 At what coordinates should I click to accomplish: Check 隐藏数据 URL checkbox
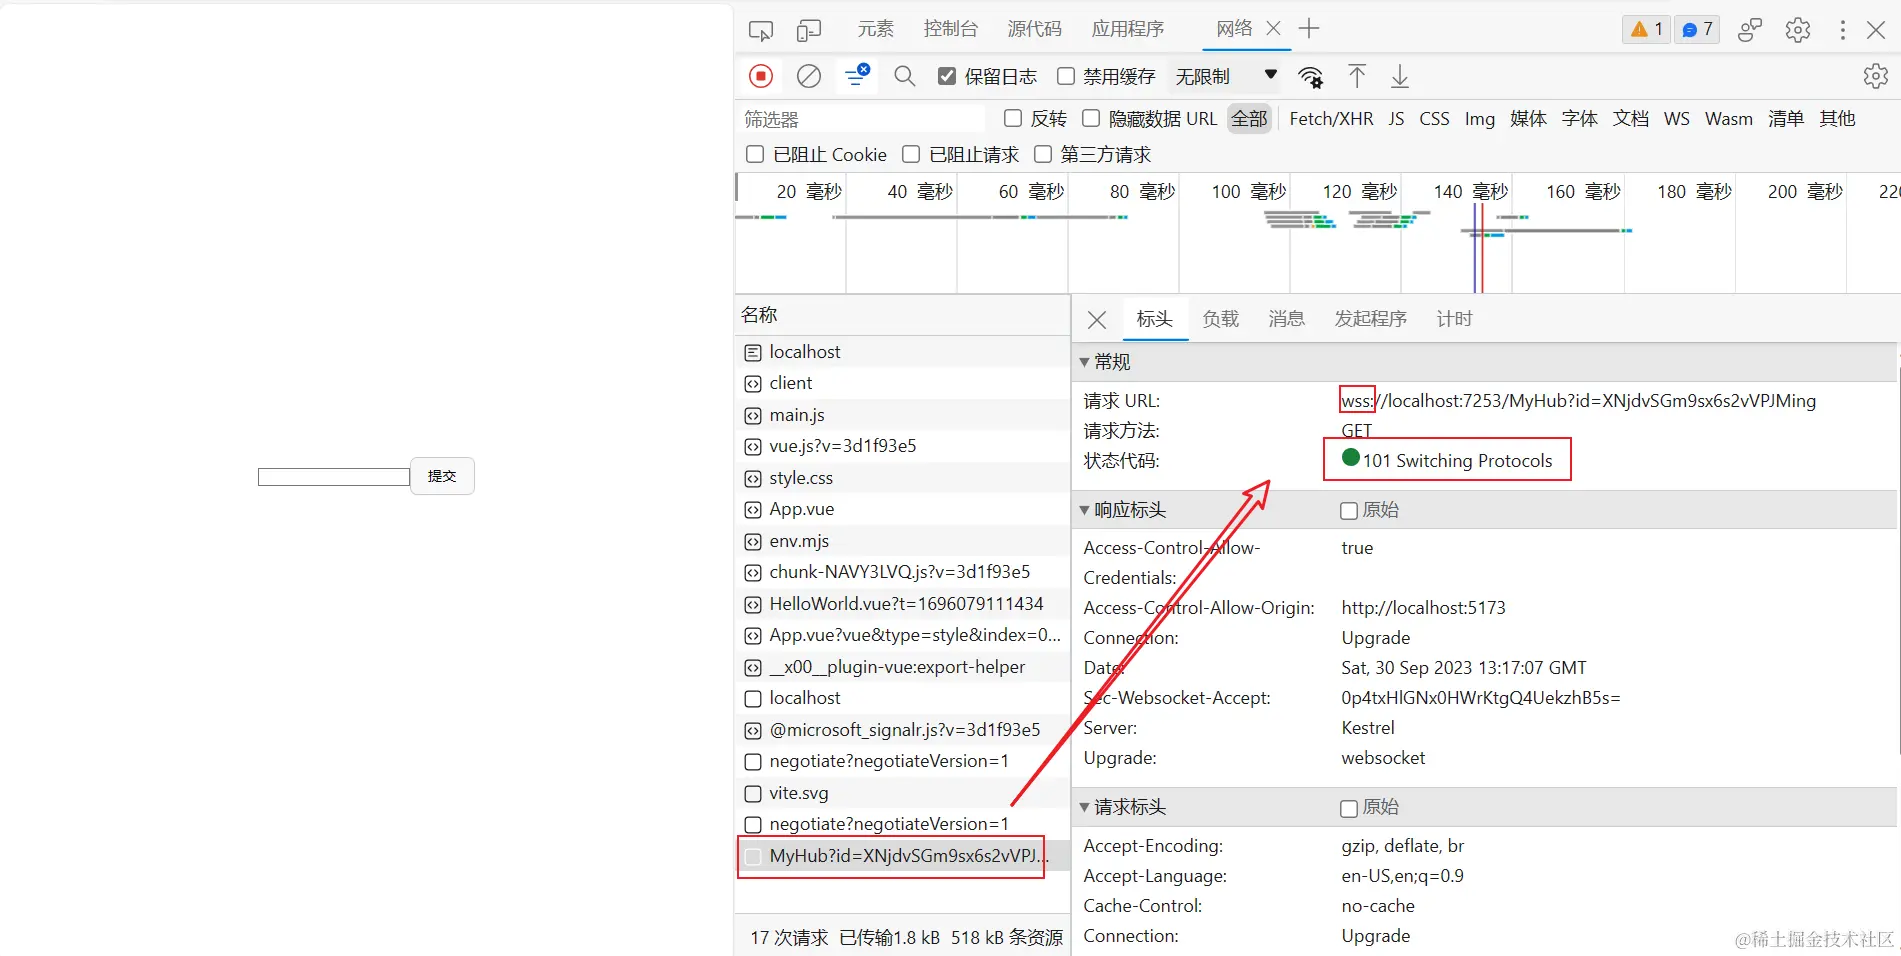point(1091,118)
